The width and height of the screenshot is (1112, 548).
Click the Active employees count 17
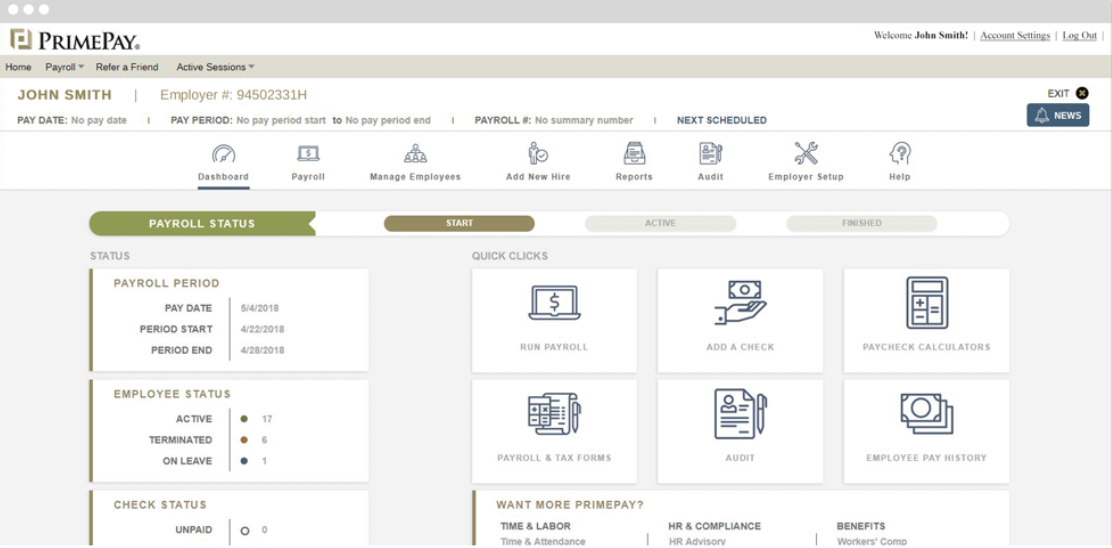coord(267,419)
